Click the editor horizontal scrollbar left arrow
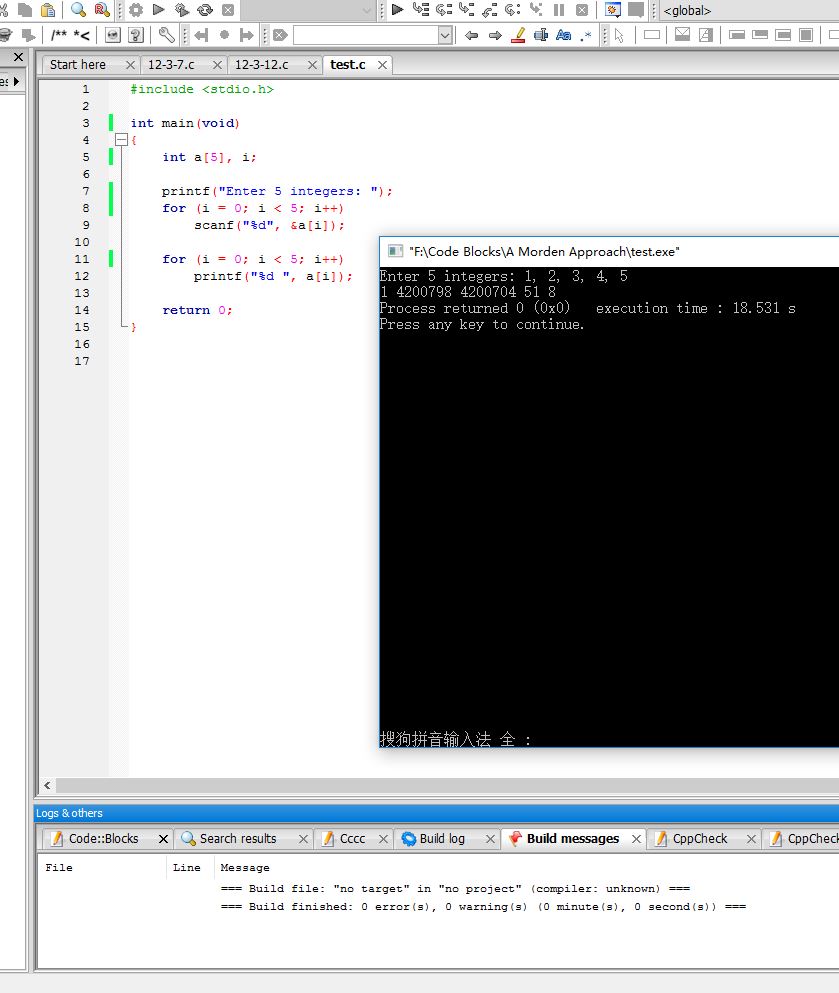This screenshot has height=993, width=839. click(47, 785)
